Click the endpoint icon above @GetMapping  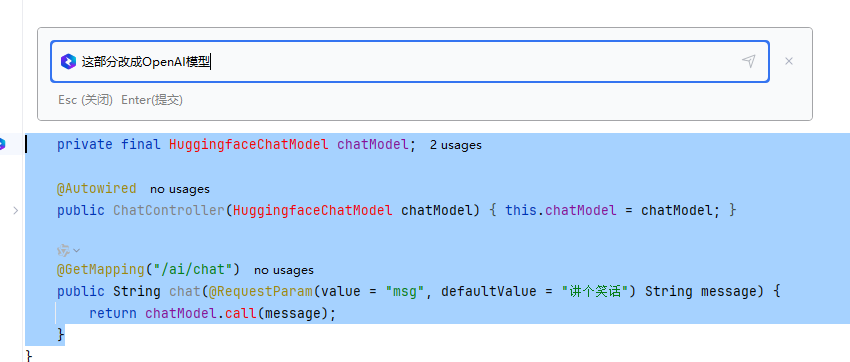click(x=63, y=250)
